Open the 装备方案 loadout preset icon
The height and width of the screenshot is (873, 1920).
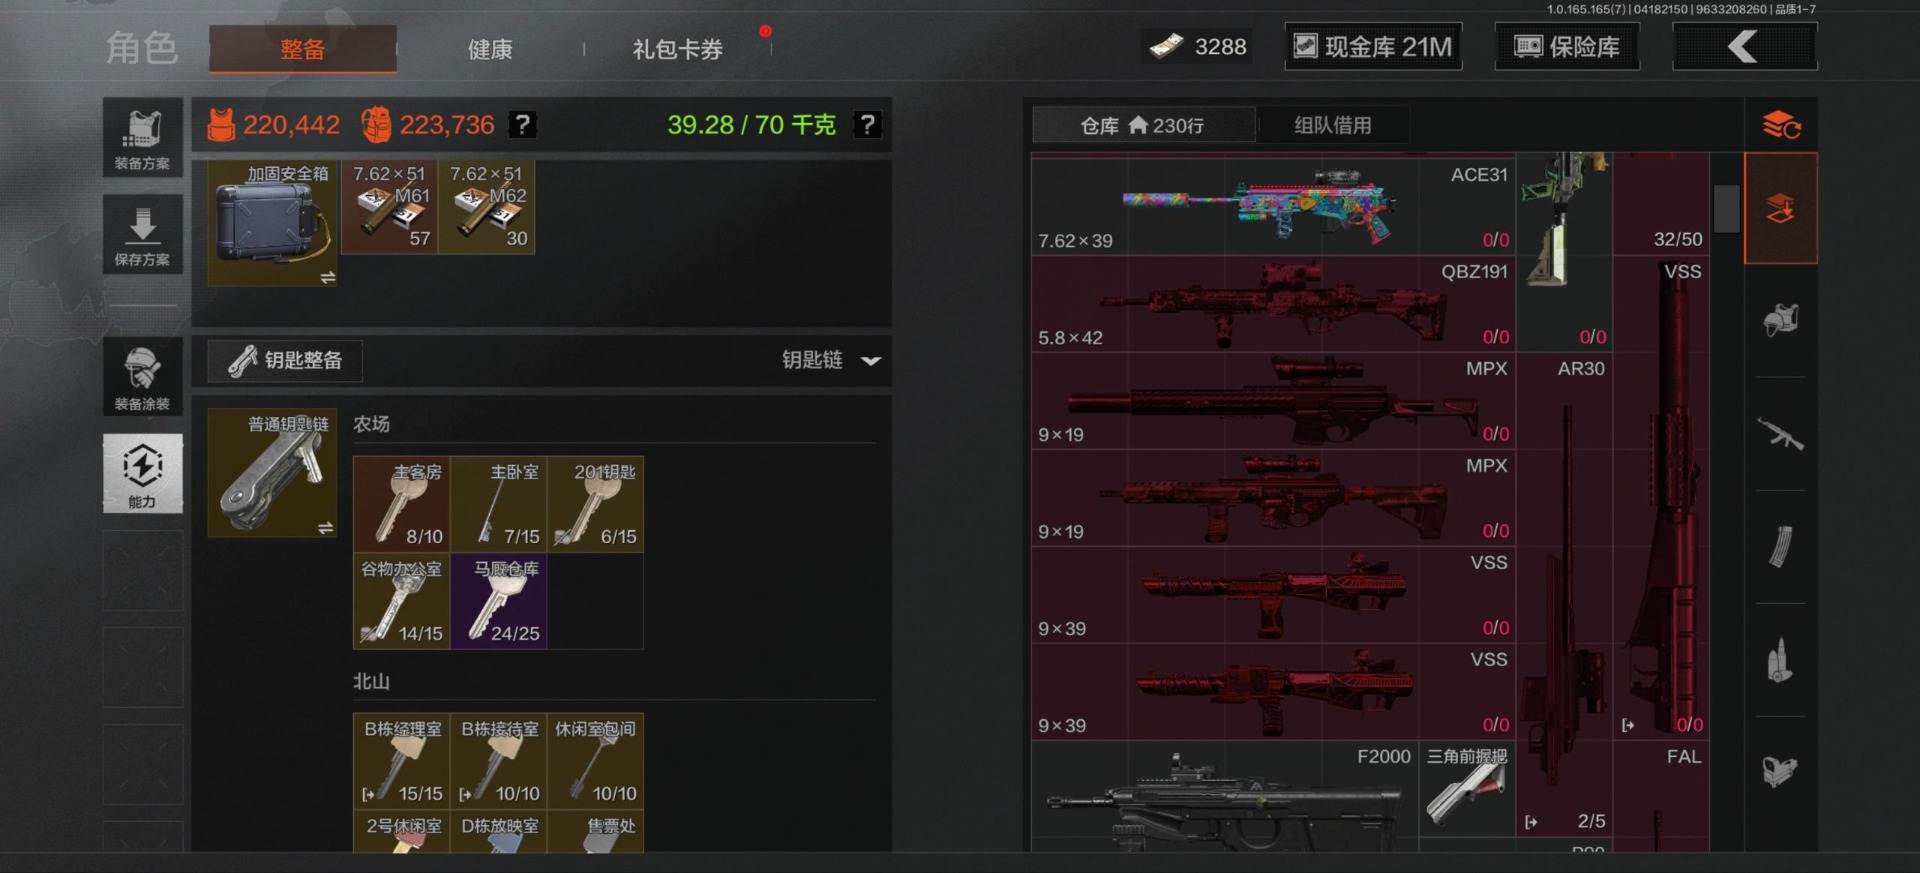coord(142,137)
